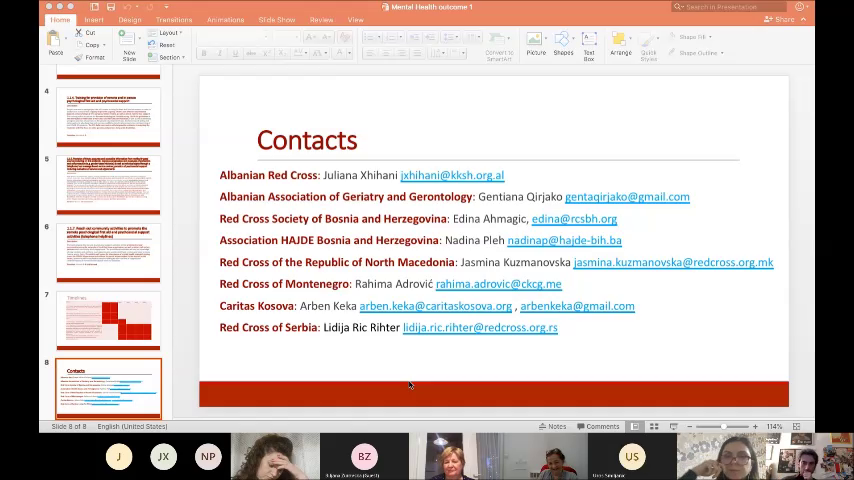Open the Animations tab

[225, 20]
